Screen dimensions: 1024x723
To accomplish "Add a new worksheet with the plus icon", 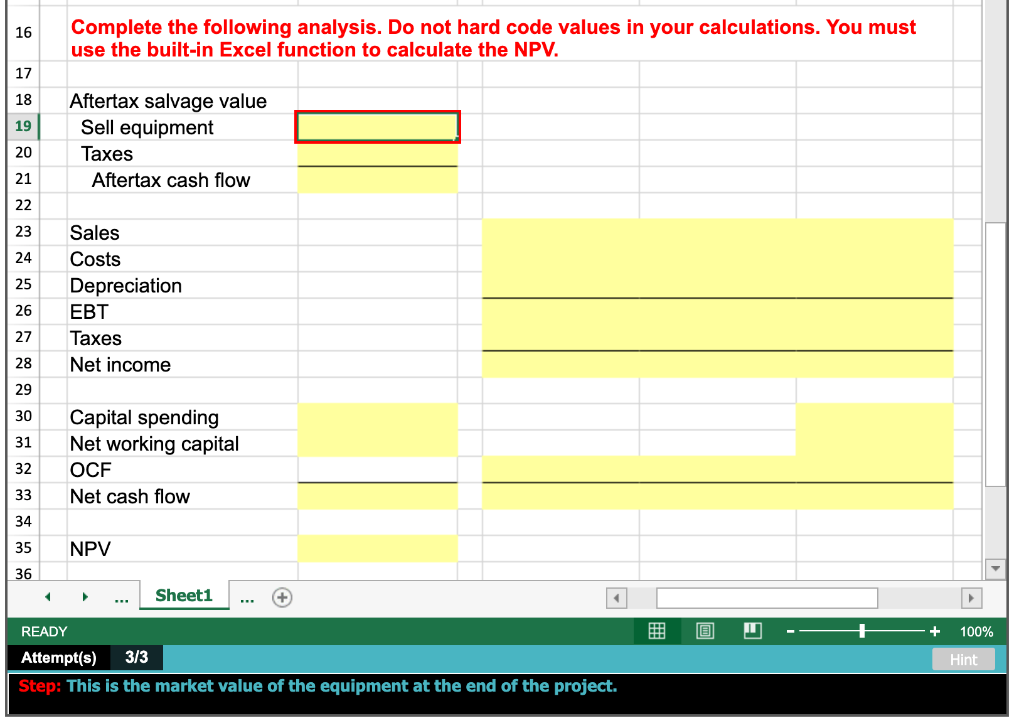I will click(281, 596).
